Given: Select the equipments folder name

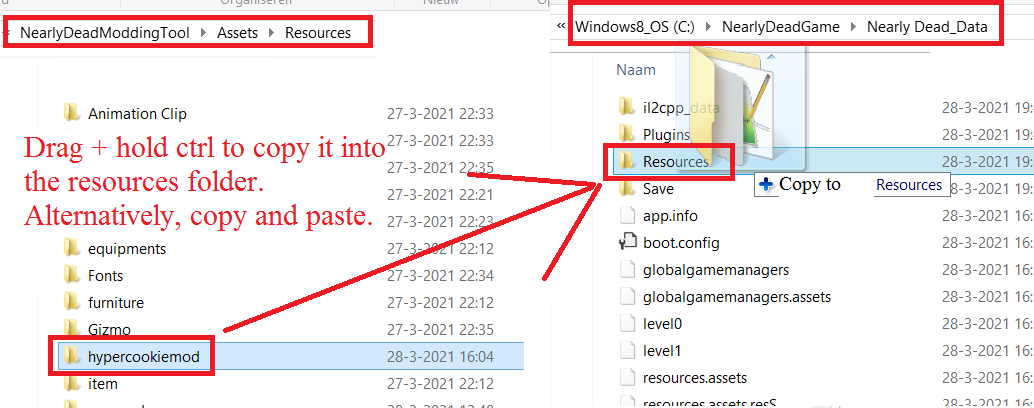Looking at the screenshot, I should [x=127, y=248].
